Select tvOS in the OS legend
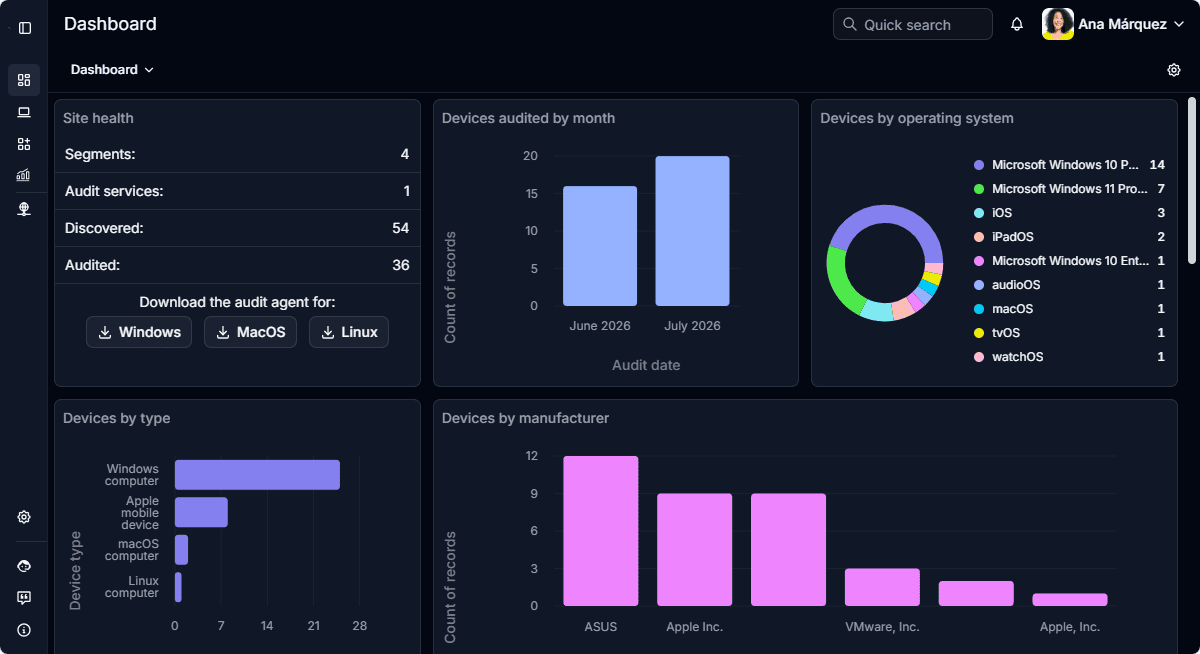Screen dimensions: 1200x654 coord(1069,333)
